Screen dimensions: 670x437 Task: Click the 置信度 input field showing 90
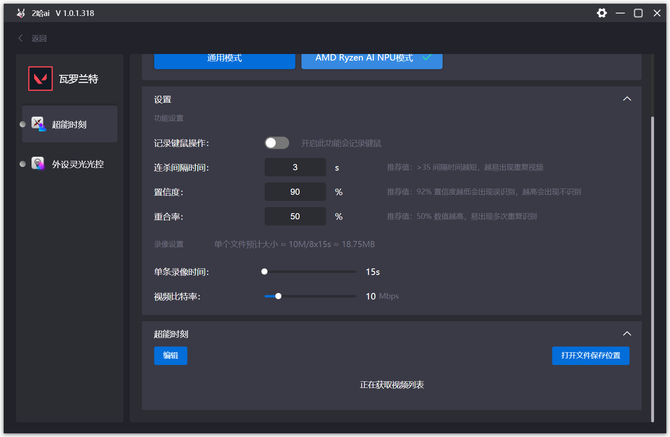295,192
